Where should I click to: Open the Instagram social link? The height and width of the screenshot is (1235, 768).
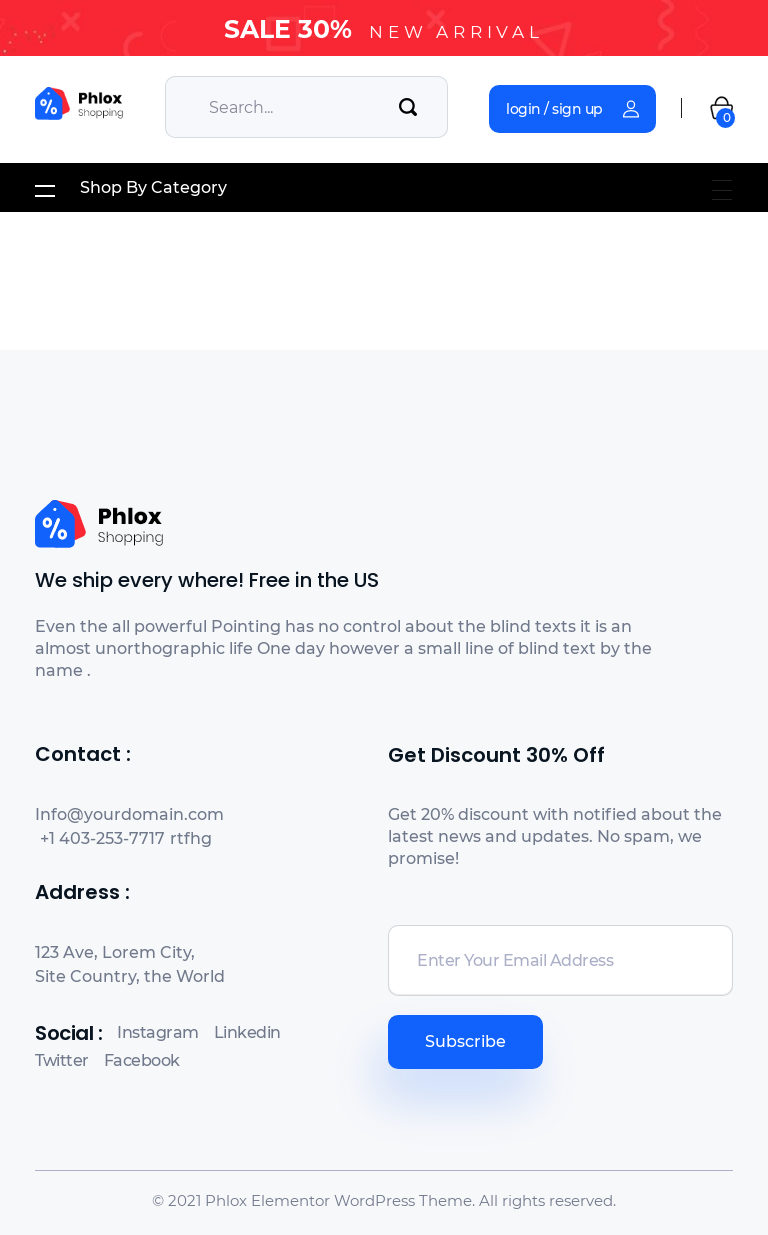(158, 1033)
